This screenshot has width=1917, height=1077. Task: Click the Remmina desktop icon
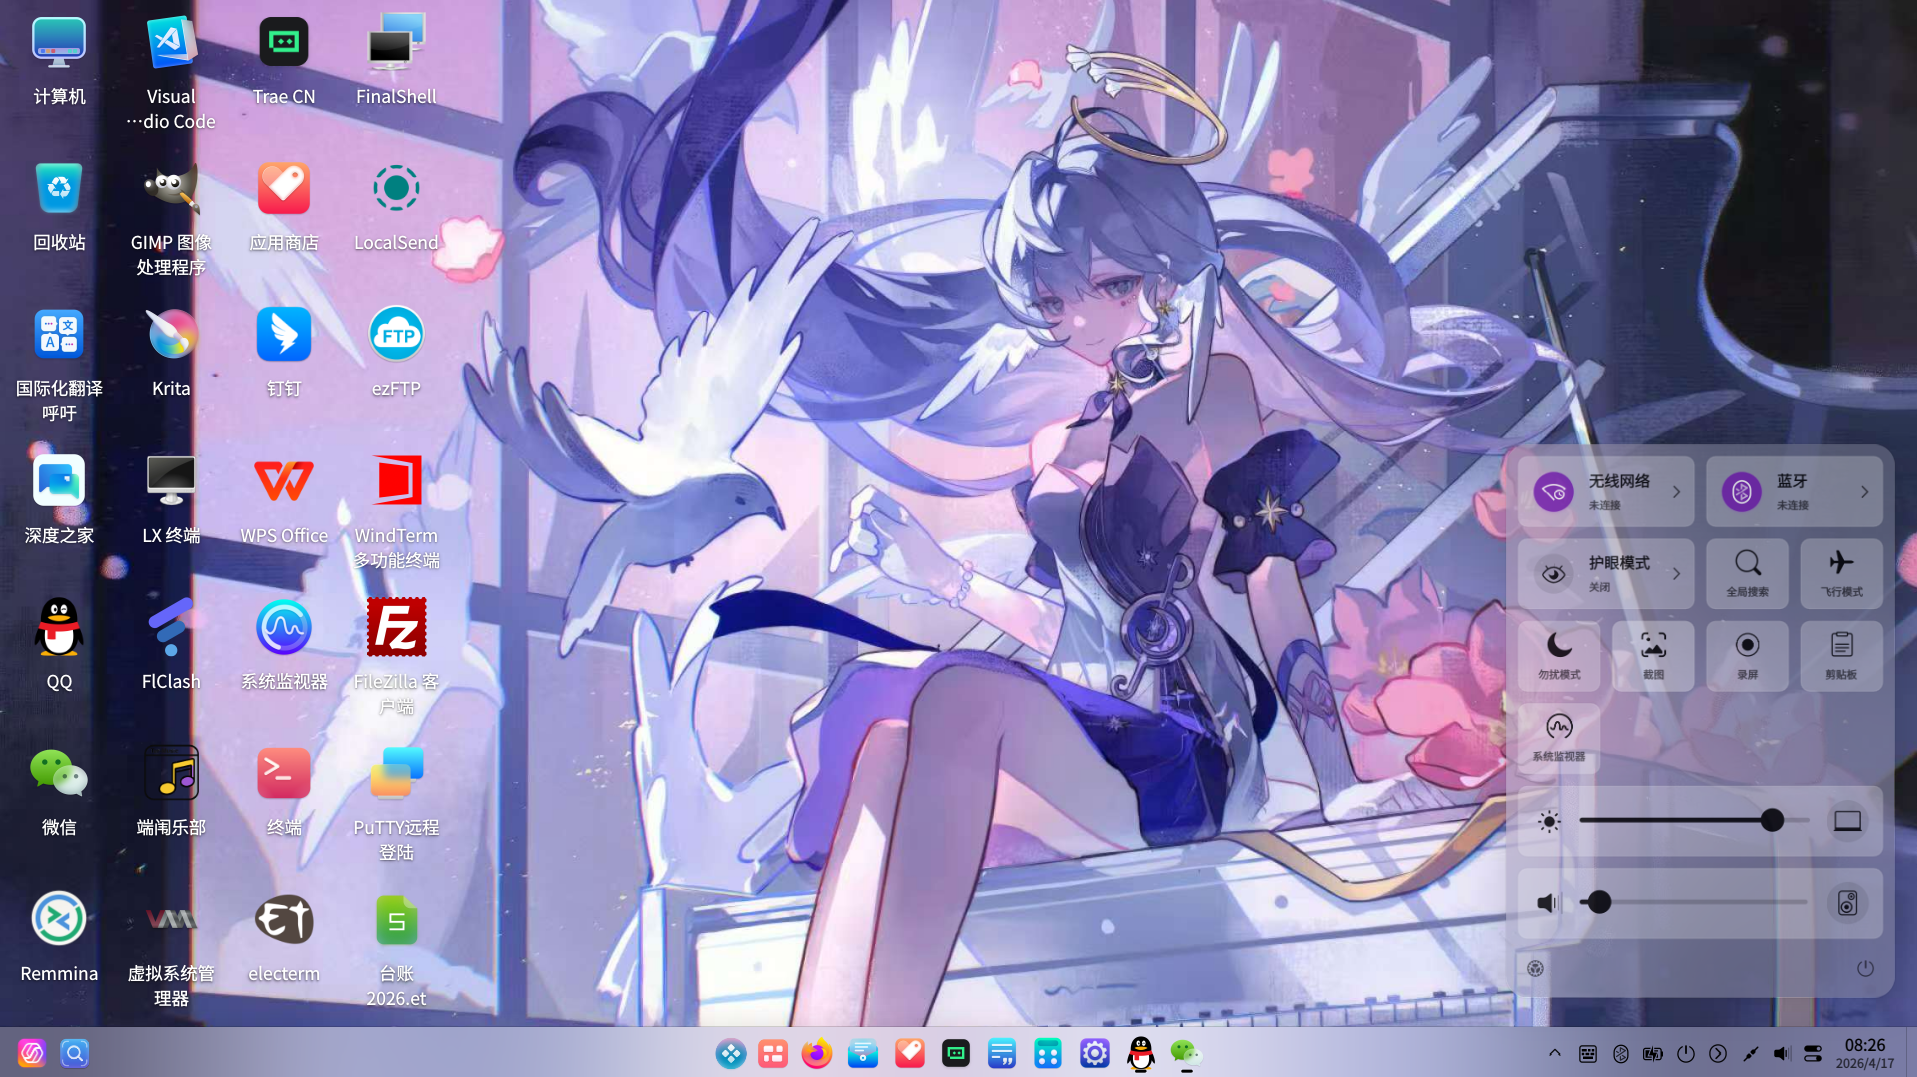pos(59,919)
